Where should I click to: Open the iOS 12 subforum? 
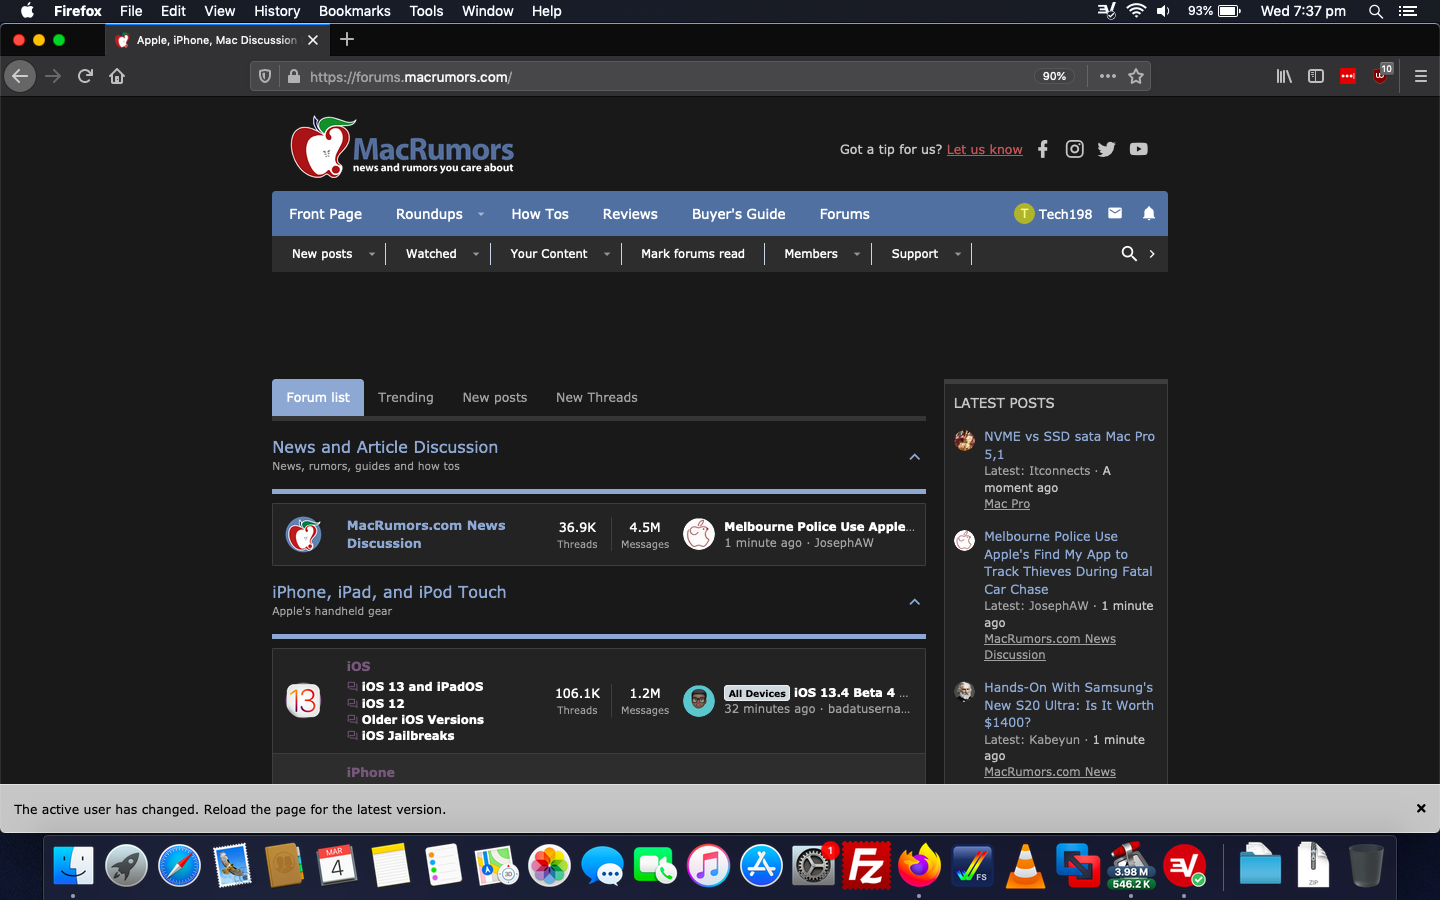(x=383, y=704)
